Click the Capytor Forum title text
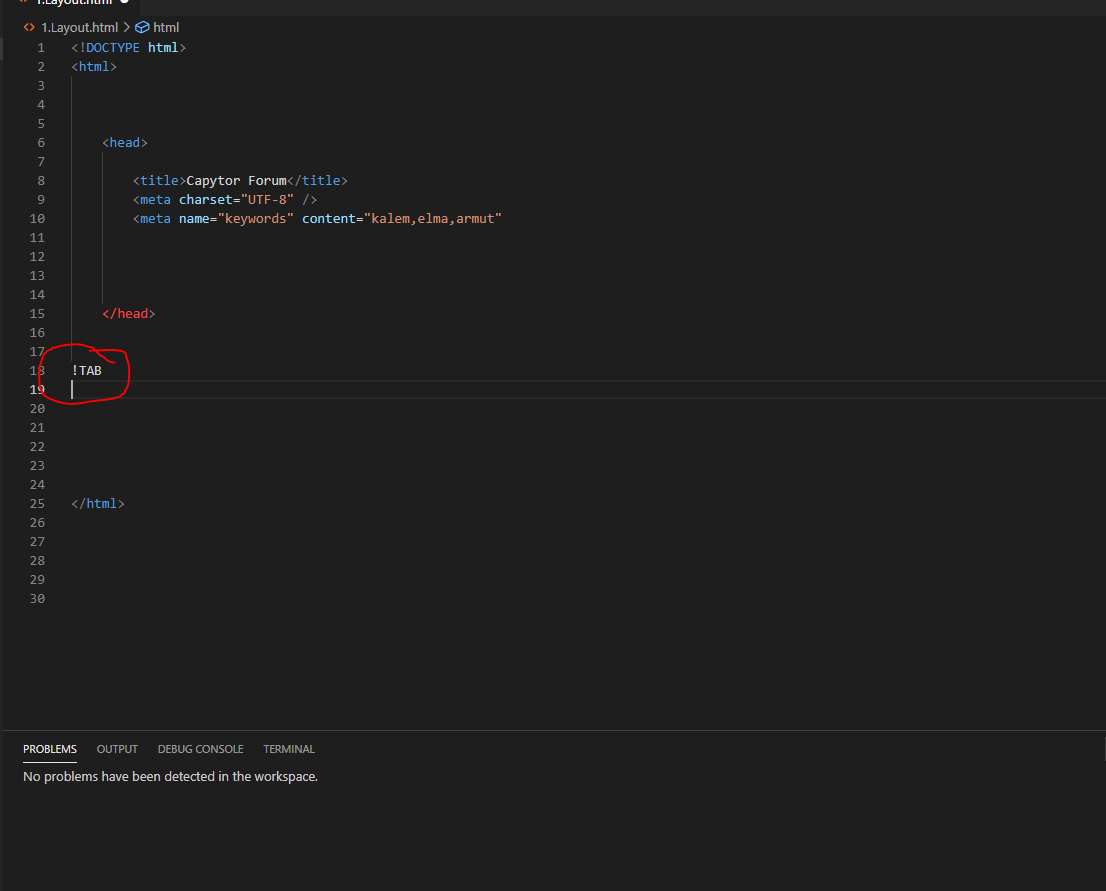The width and height of the screenshot is (1106, 891). (236, 181)
